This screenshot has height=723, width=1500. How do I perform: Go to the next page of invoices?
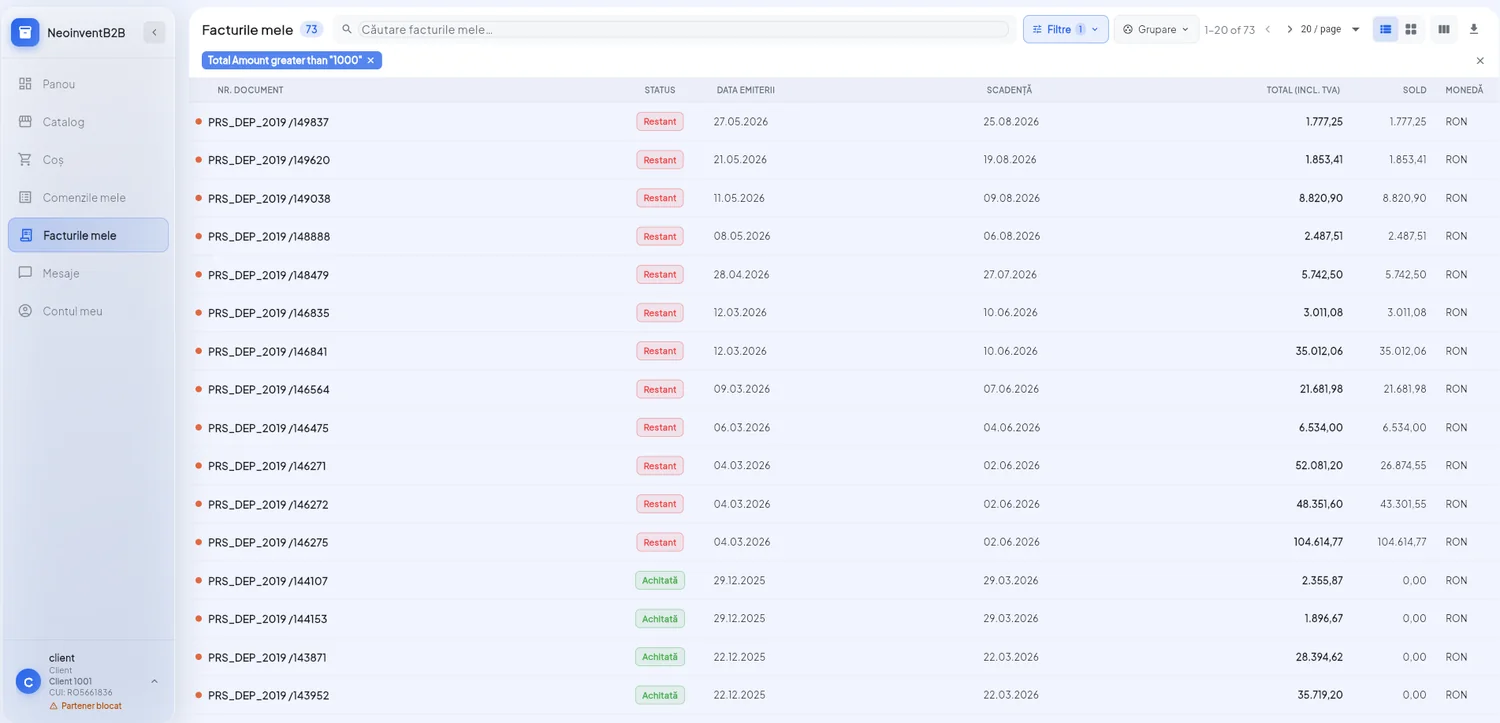coord(1289,30)
